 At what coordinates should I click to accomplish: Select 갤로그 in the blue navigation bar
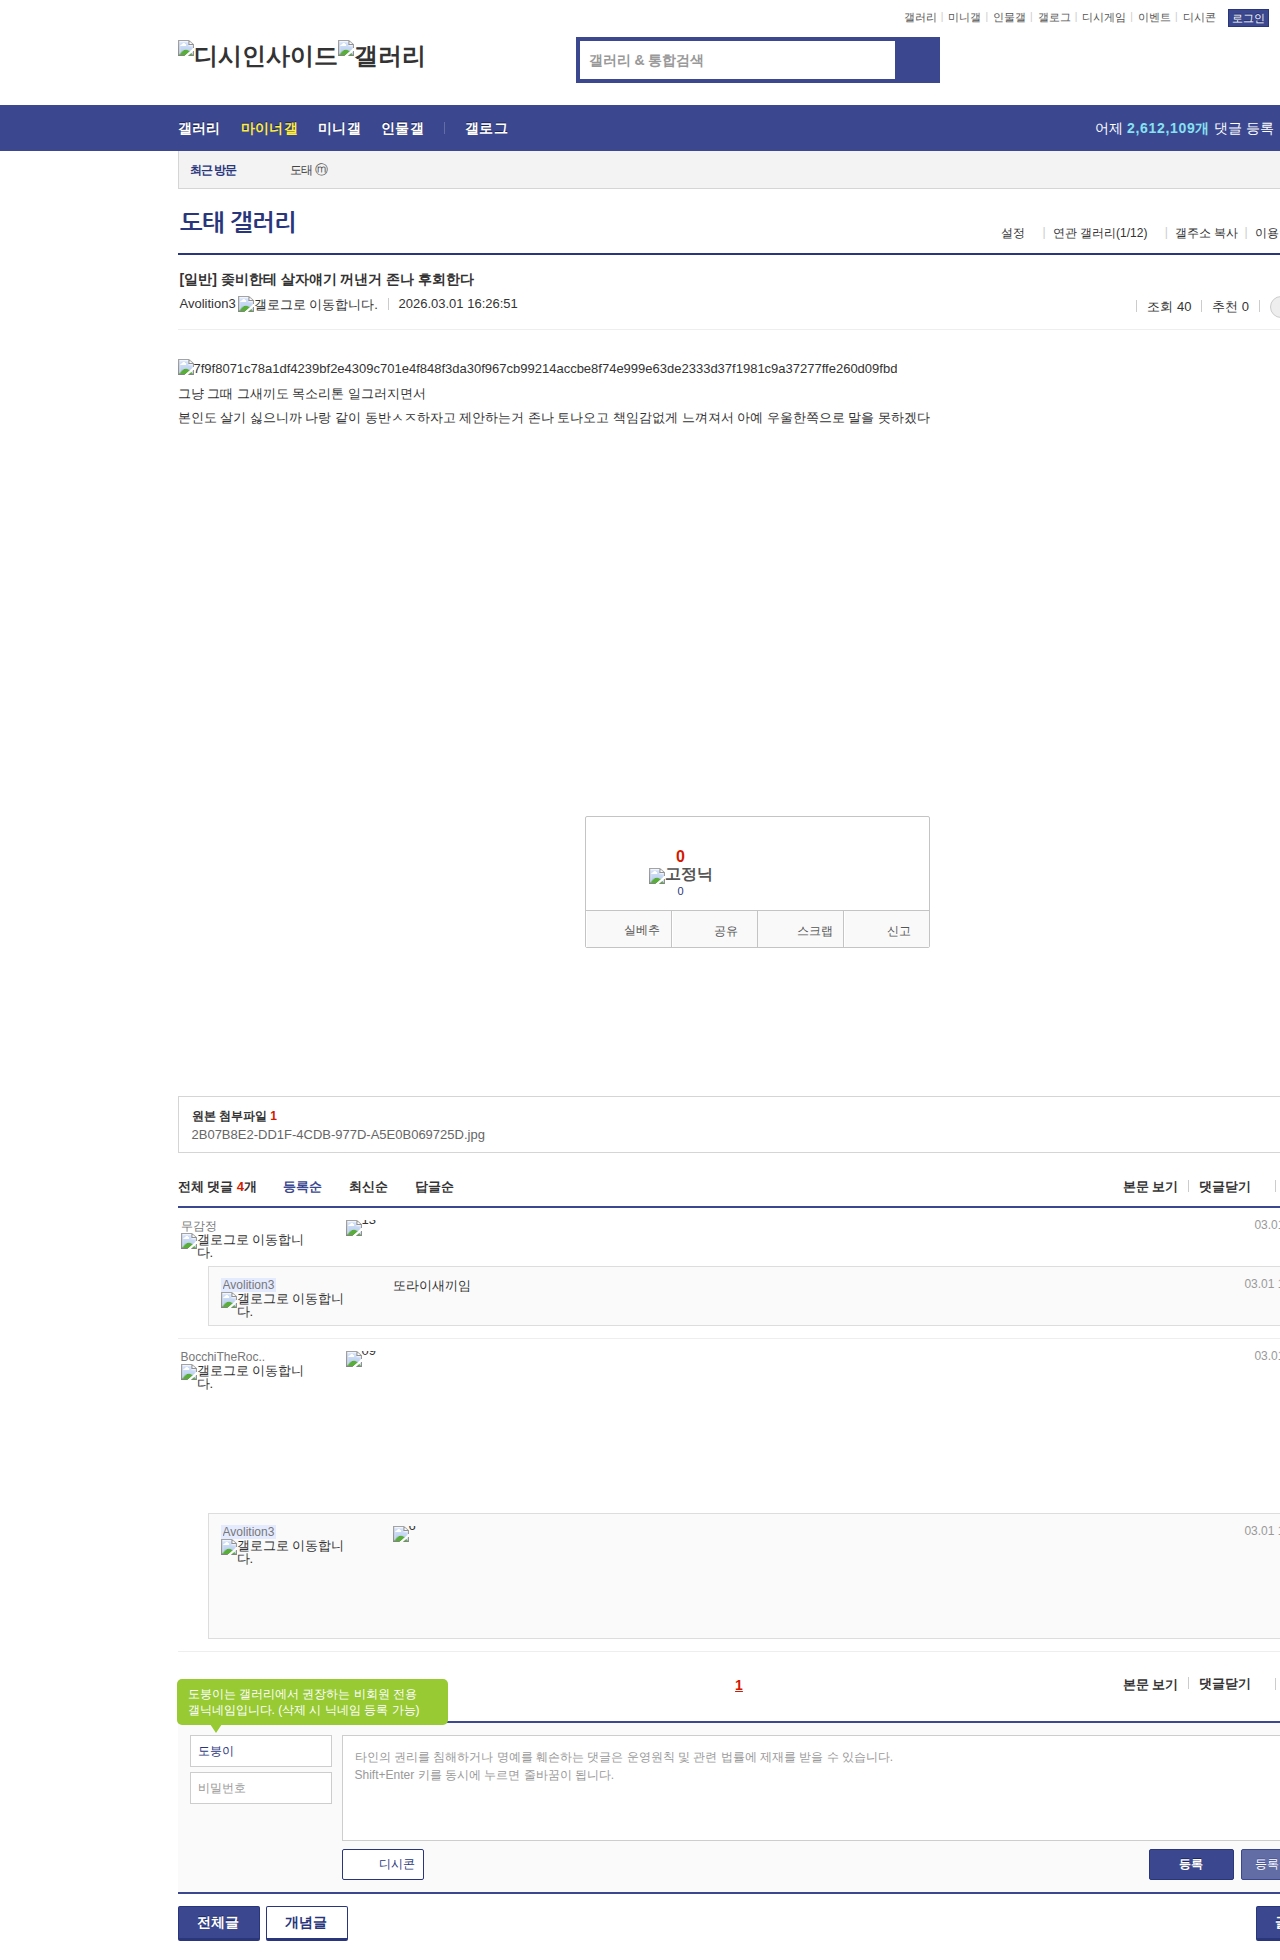point(486,128)
